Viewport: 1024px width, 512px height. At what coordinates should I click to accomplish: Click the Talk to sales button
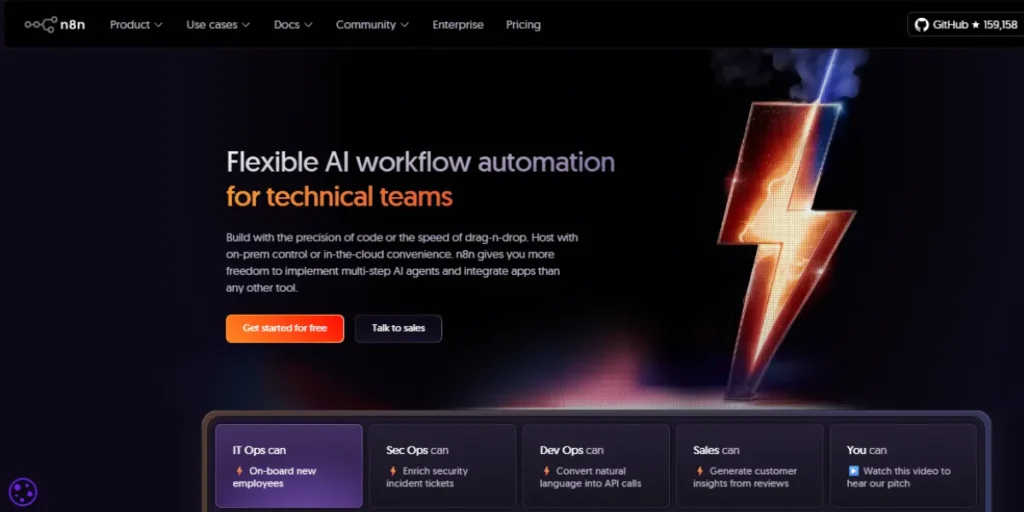coord(398,328)
